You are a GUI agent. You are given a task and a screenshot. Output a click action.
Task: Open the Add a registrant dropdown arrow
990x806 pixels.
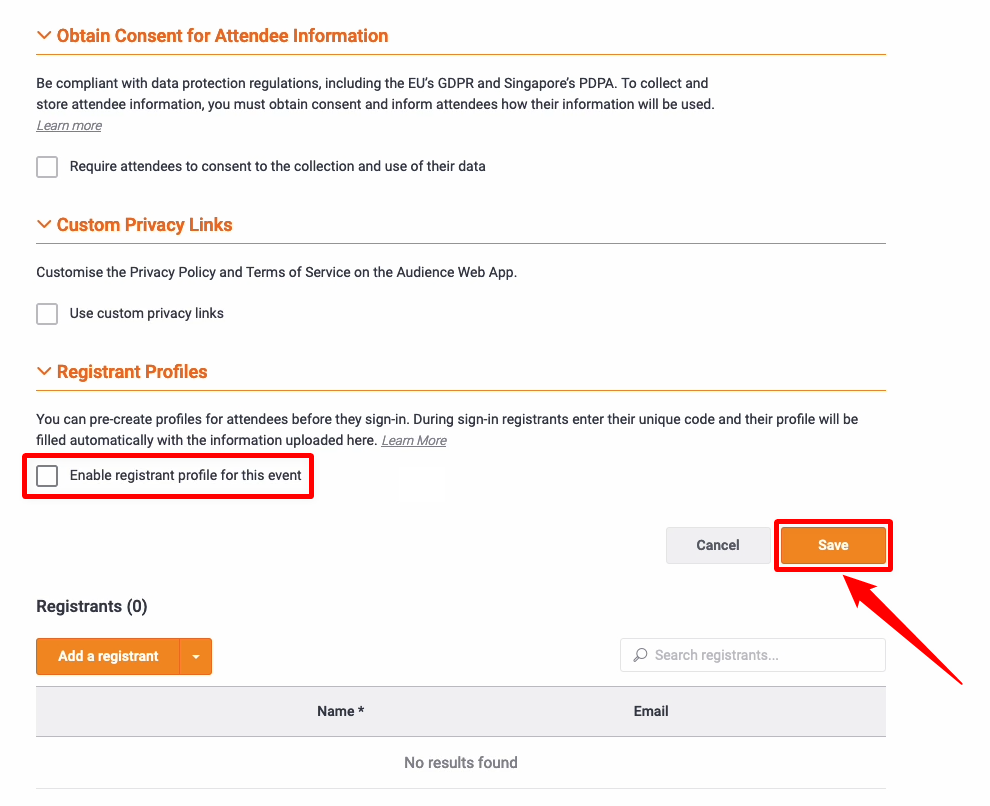pyautogui.click(x=196, y=657)
